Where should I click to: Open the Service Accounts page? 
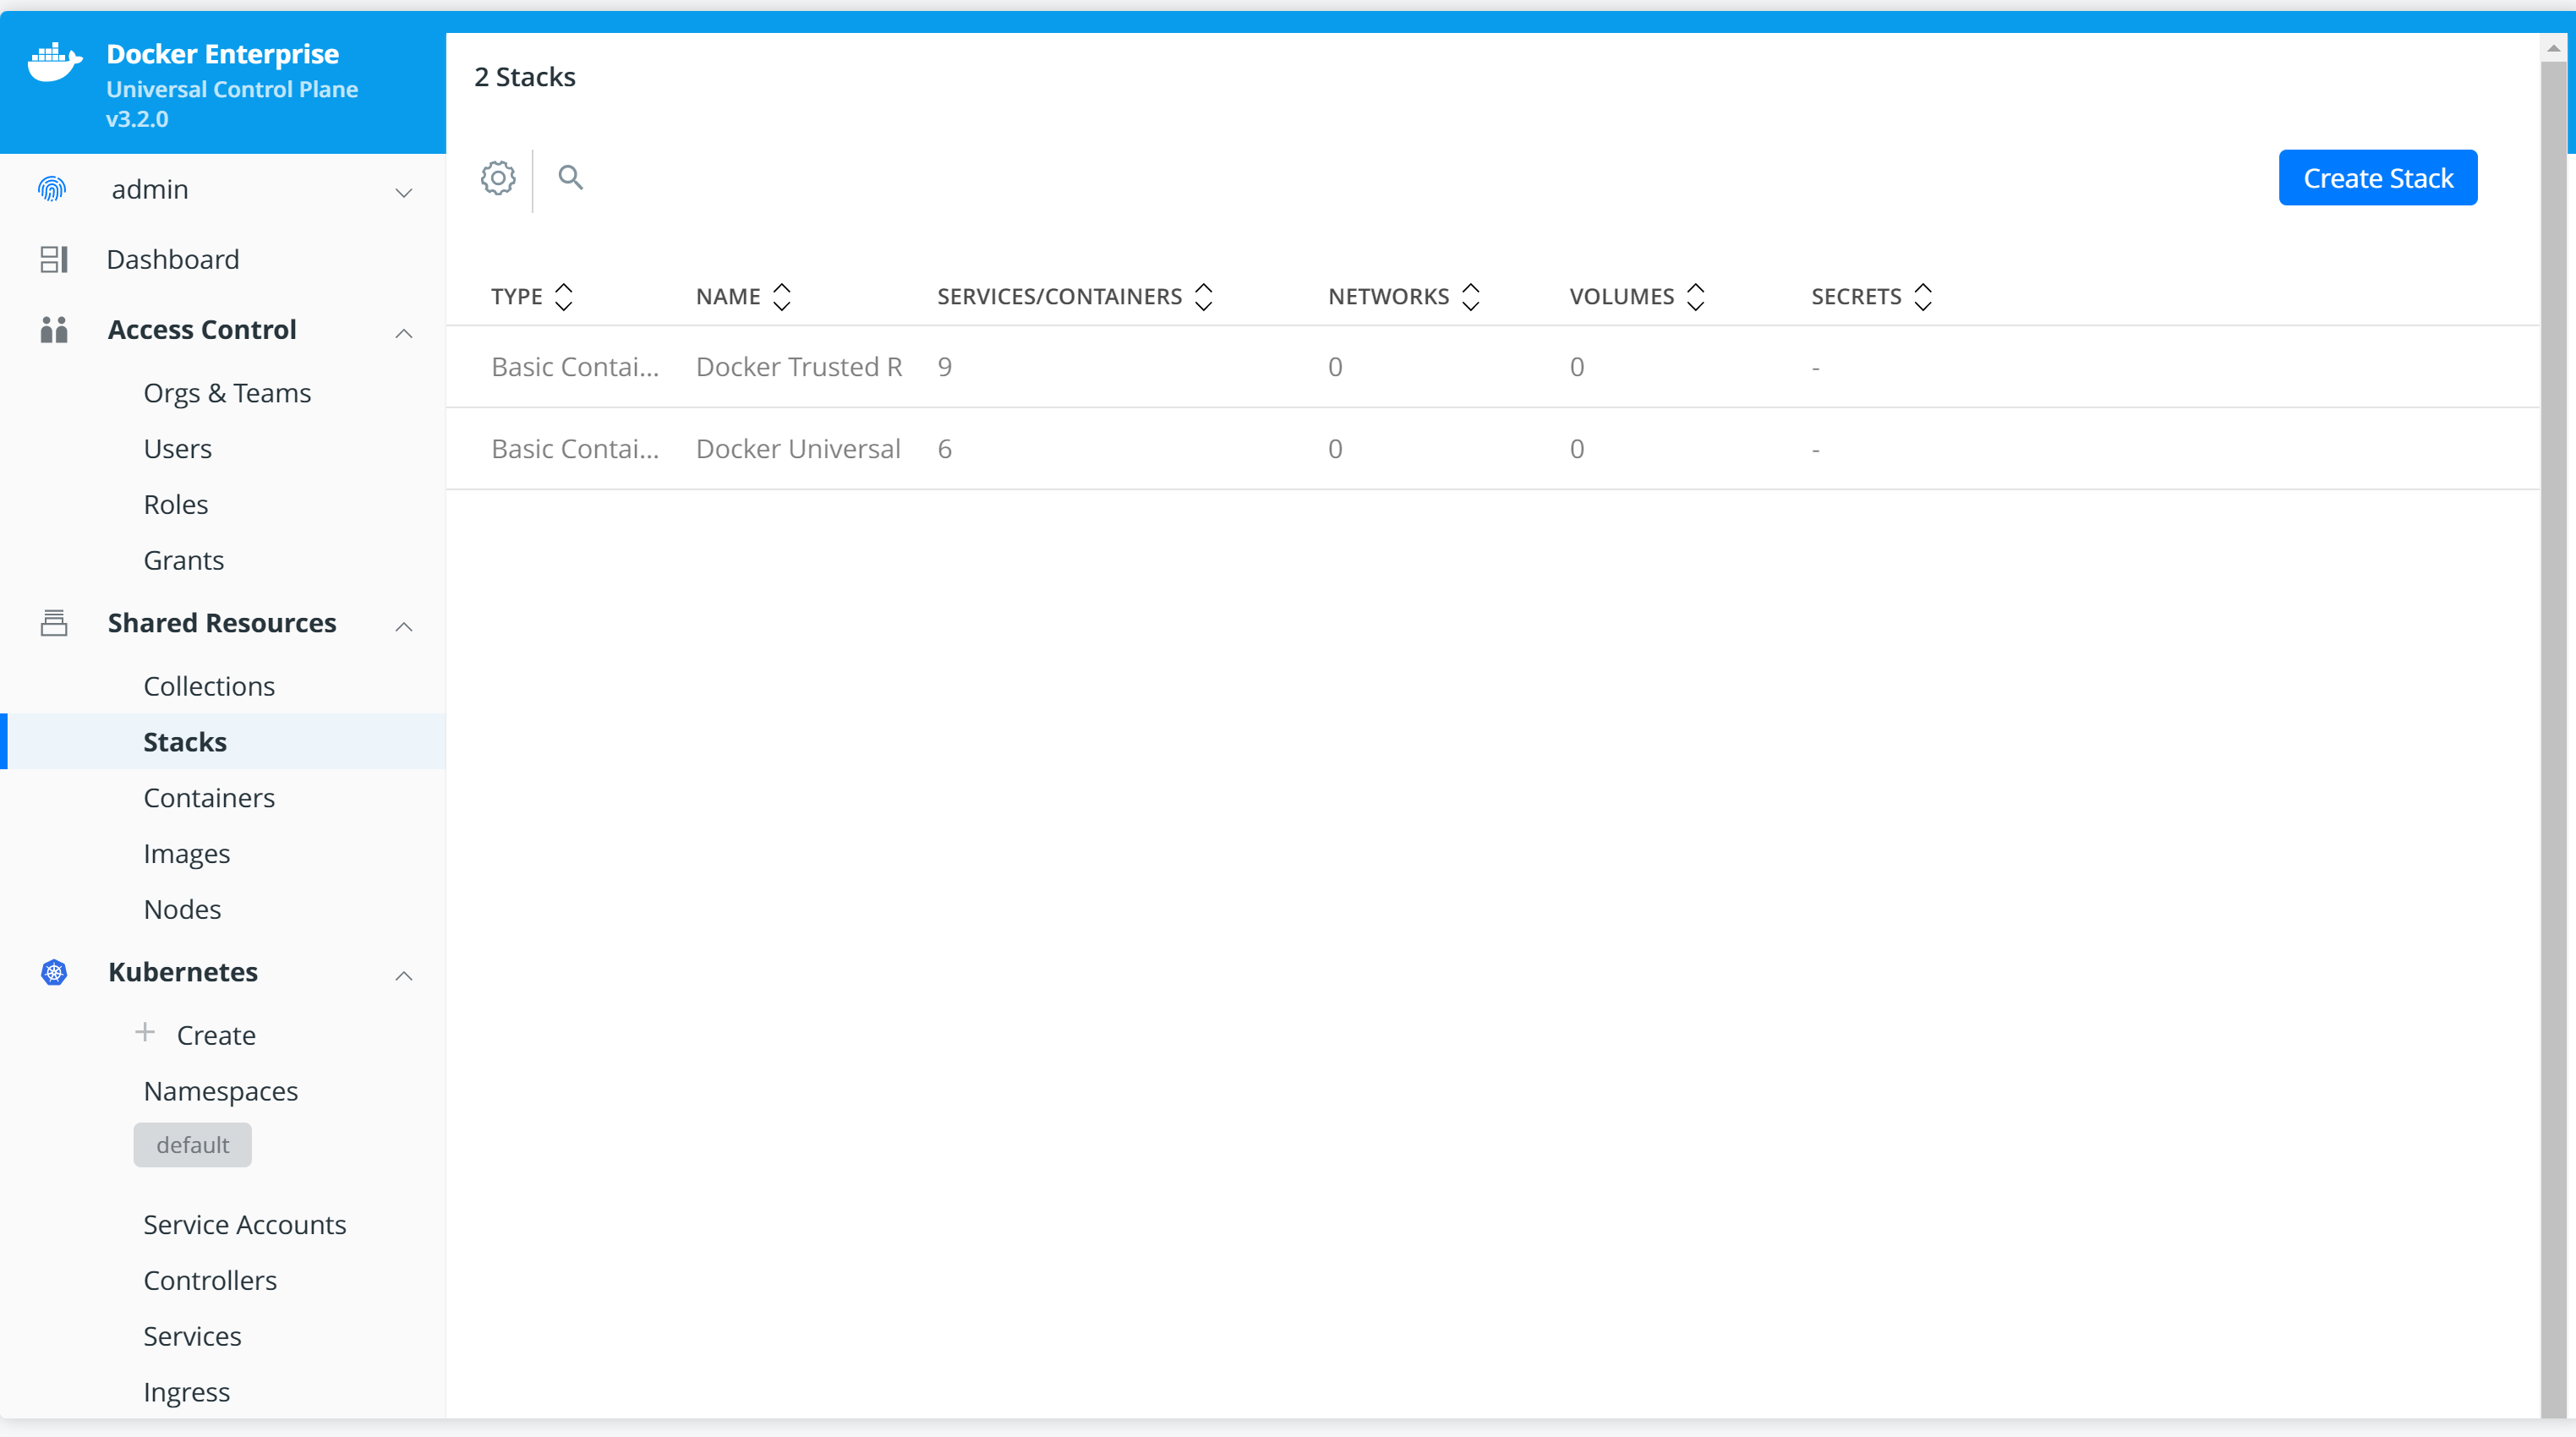(x=244, y=1223)
